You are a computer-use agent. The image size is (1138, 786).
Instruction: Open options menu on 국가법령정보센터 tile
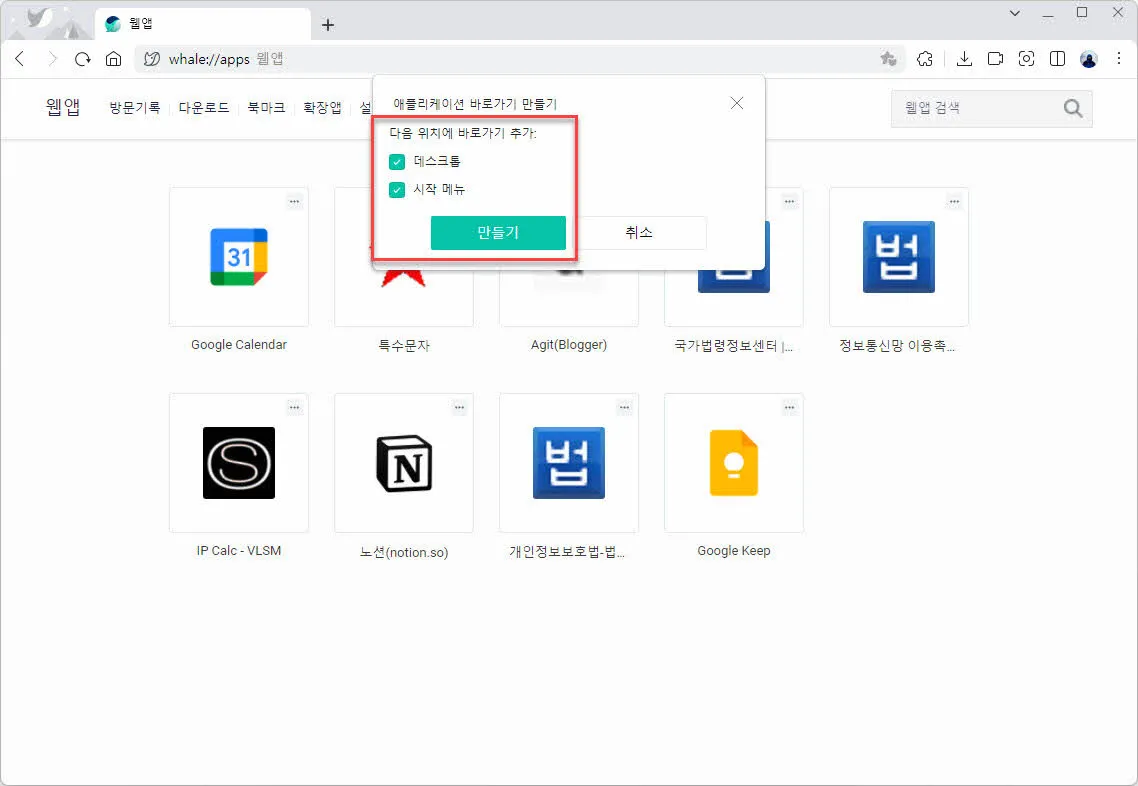click(790, 202)
